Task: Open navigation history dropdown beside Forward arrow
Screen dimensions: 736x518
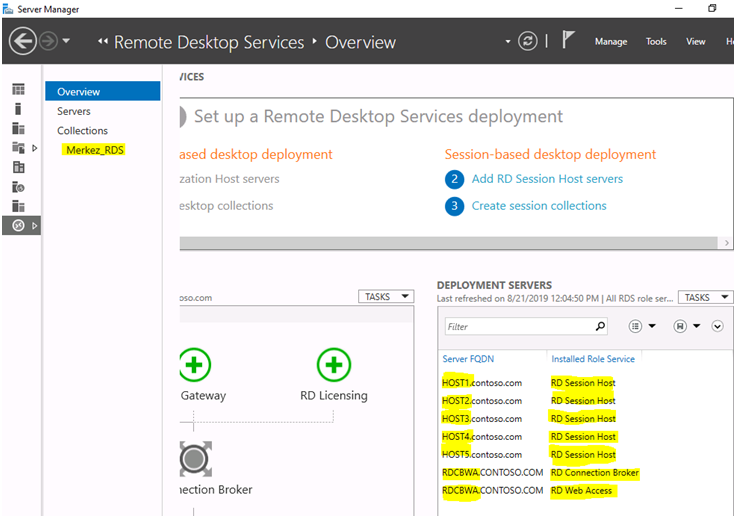Action: coord(66,41)
